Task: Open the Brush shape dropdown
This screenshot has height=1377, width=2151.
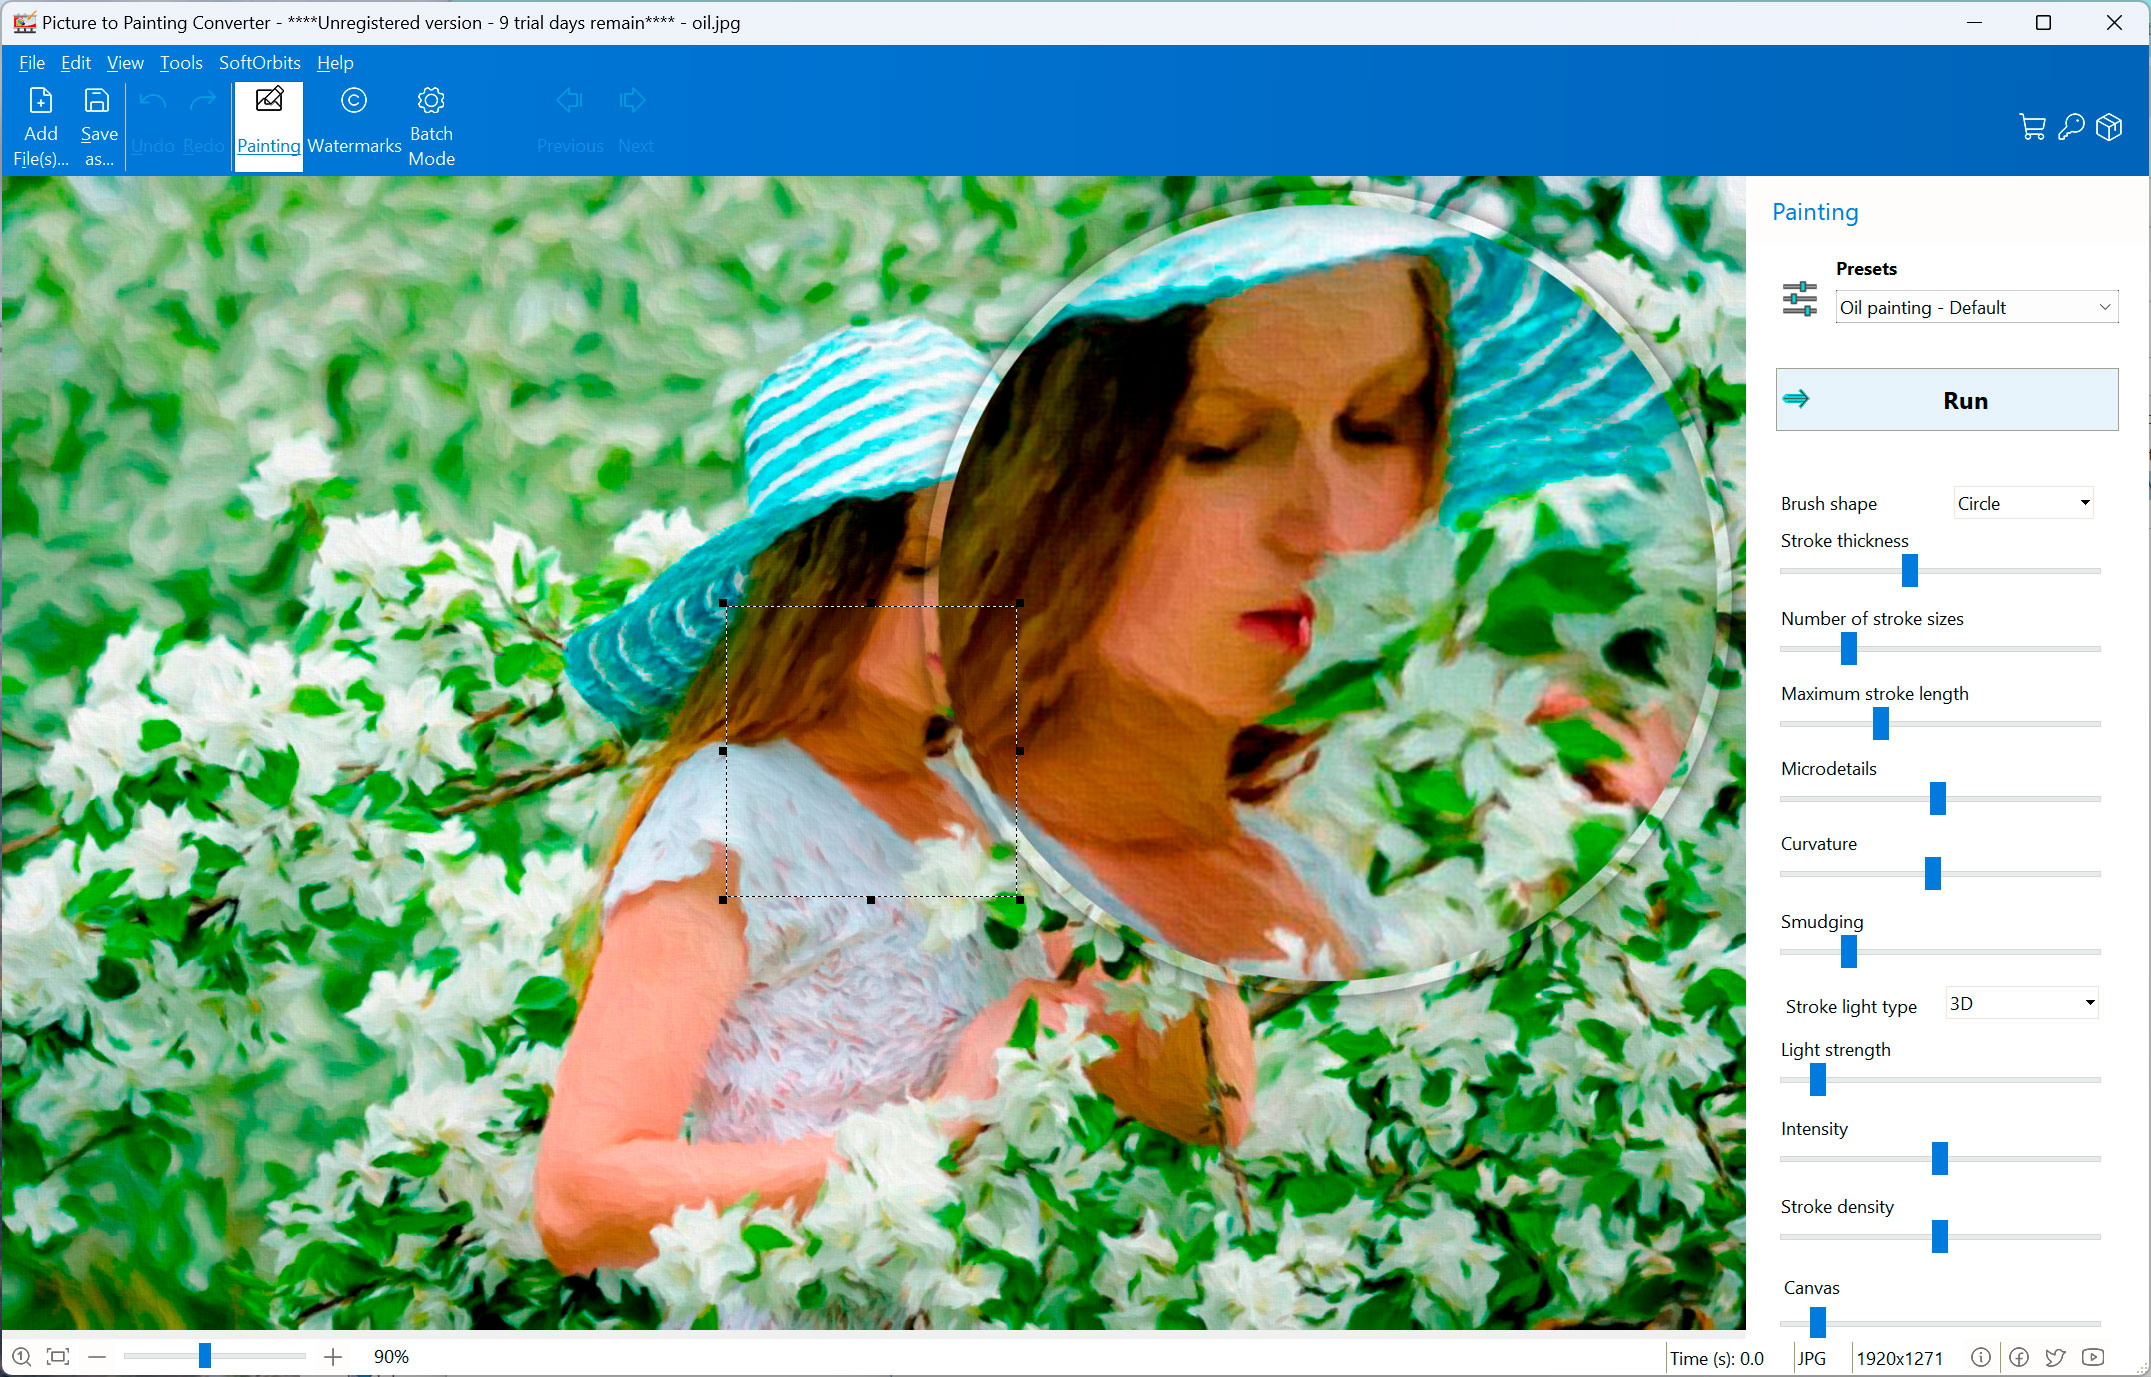Action: click(2022, 503)
